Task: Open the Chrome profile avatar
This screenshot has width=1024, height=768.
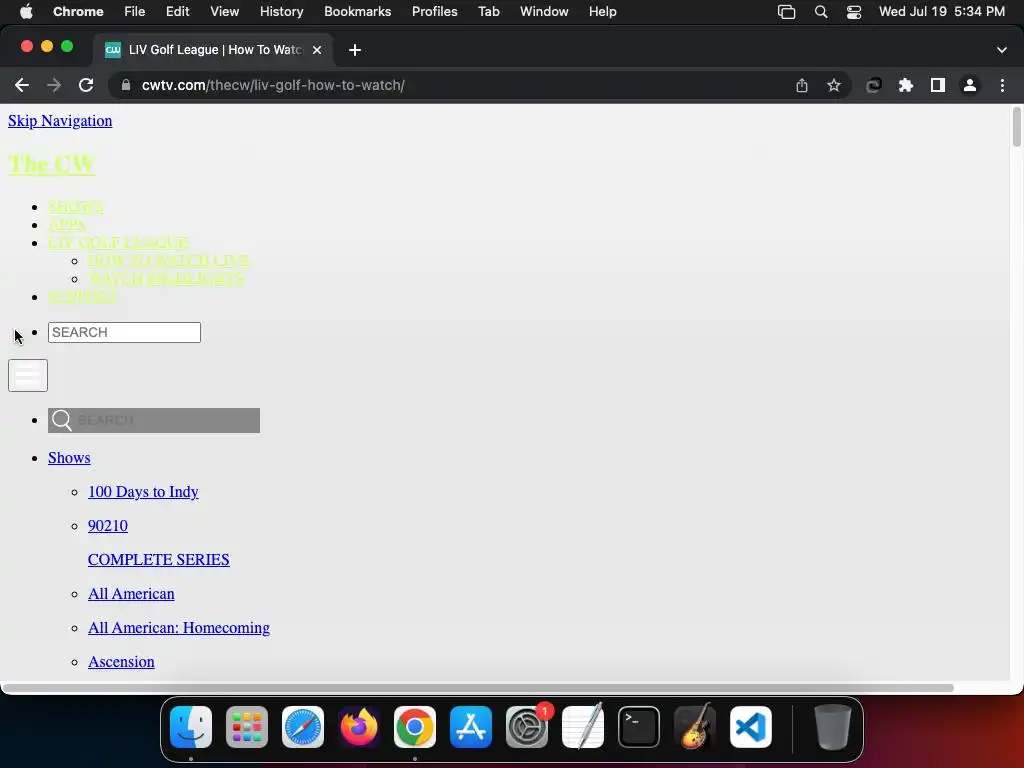Action: tap(970, 85)
